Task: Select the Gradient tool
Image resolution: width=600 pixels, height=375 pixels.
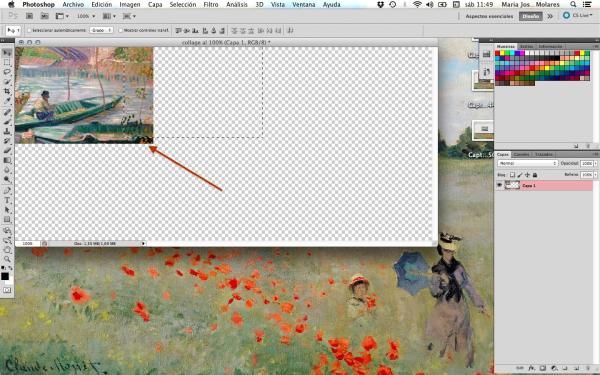Action: tap(7, 160)
